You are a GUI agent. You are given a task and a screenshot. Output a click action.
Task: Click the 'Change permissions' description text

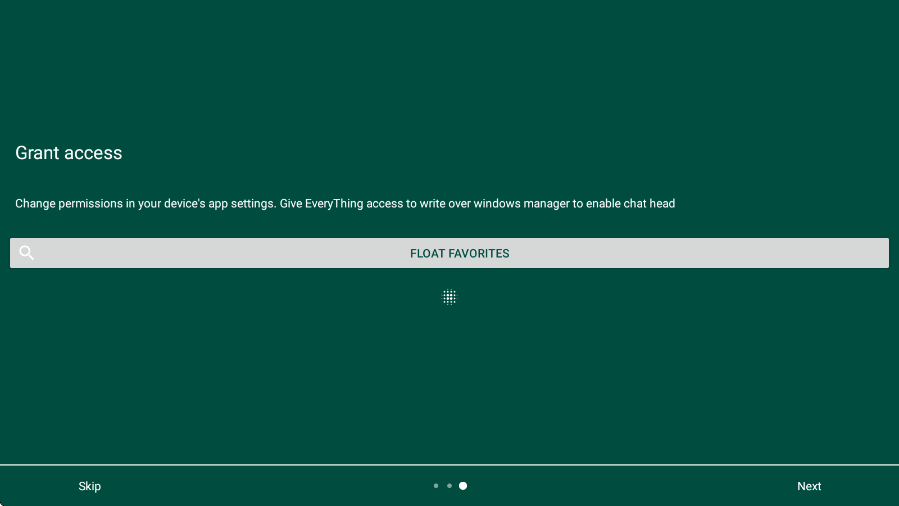coord(345,203)
